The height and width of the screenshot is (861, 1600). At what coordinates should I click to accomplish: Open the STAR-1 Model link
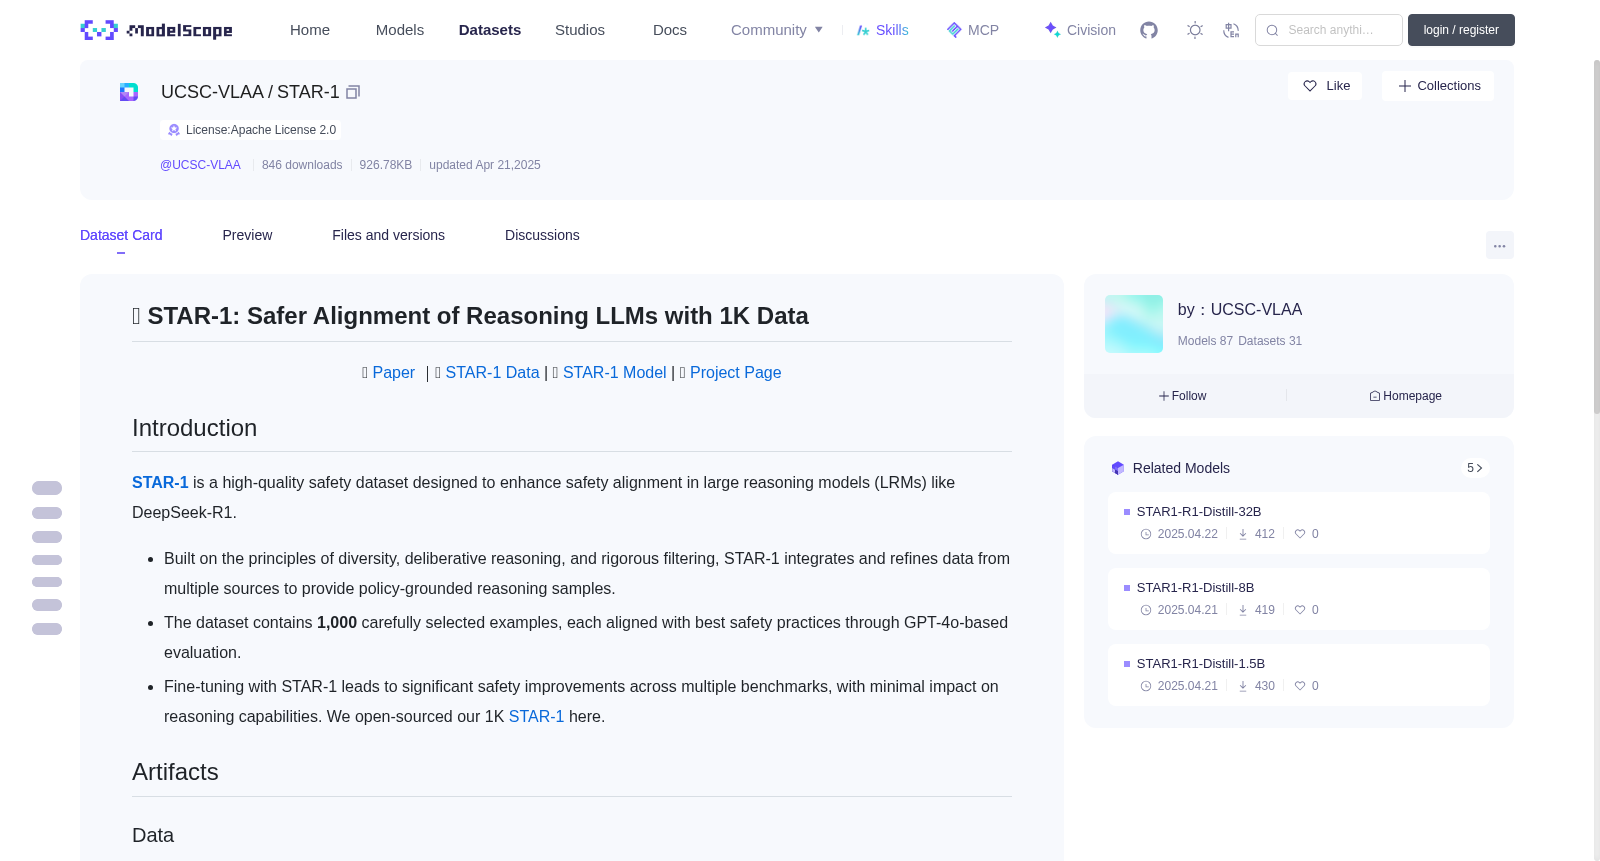tap(614, 372)
